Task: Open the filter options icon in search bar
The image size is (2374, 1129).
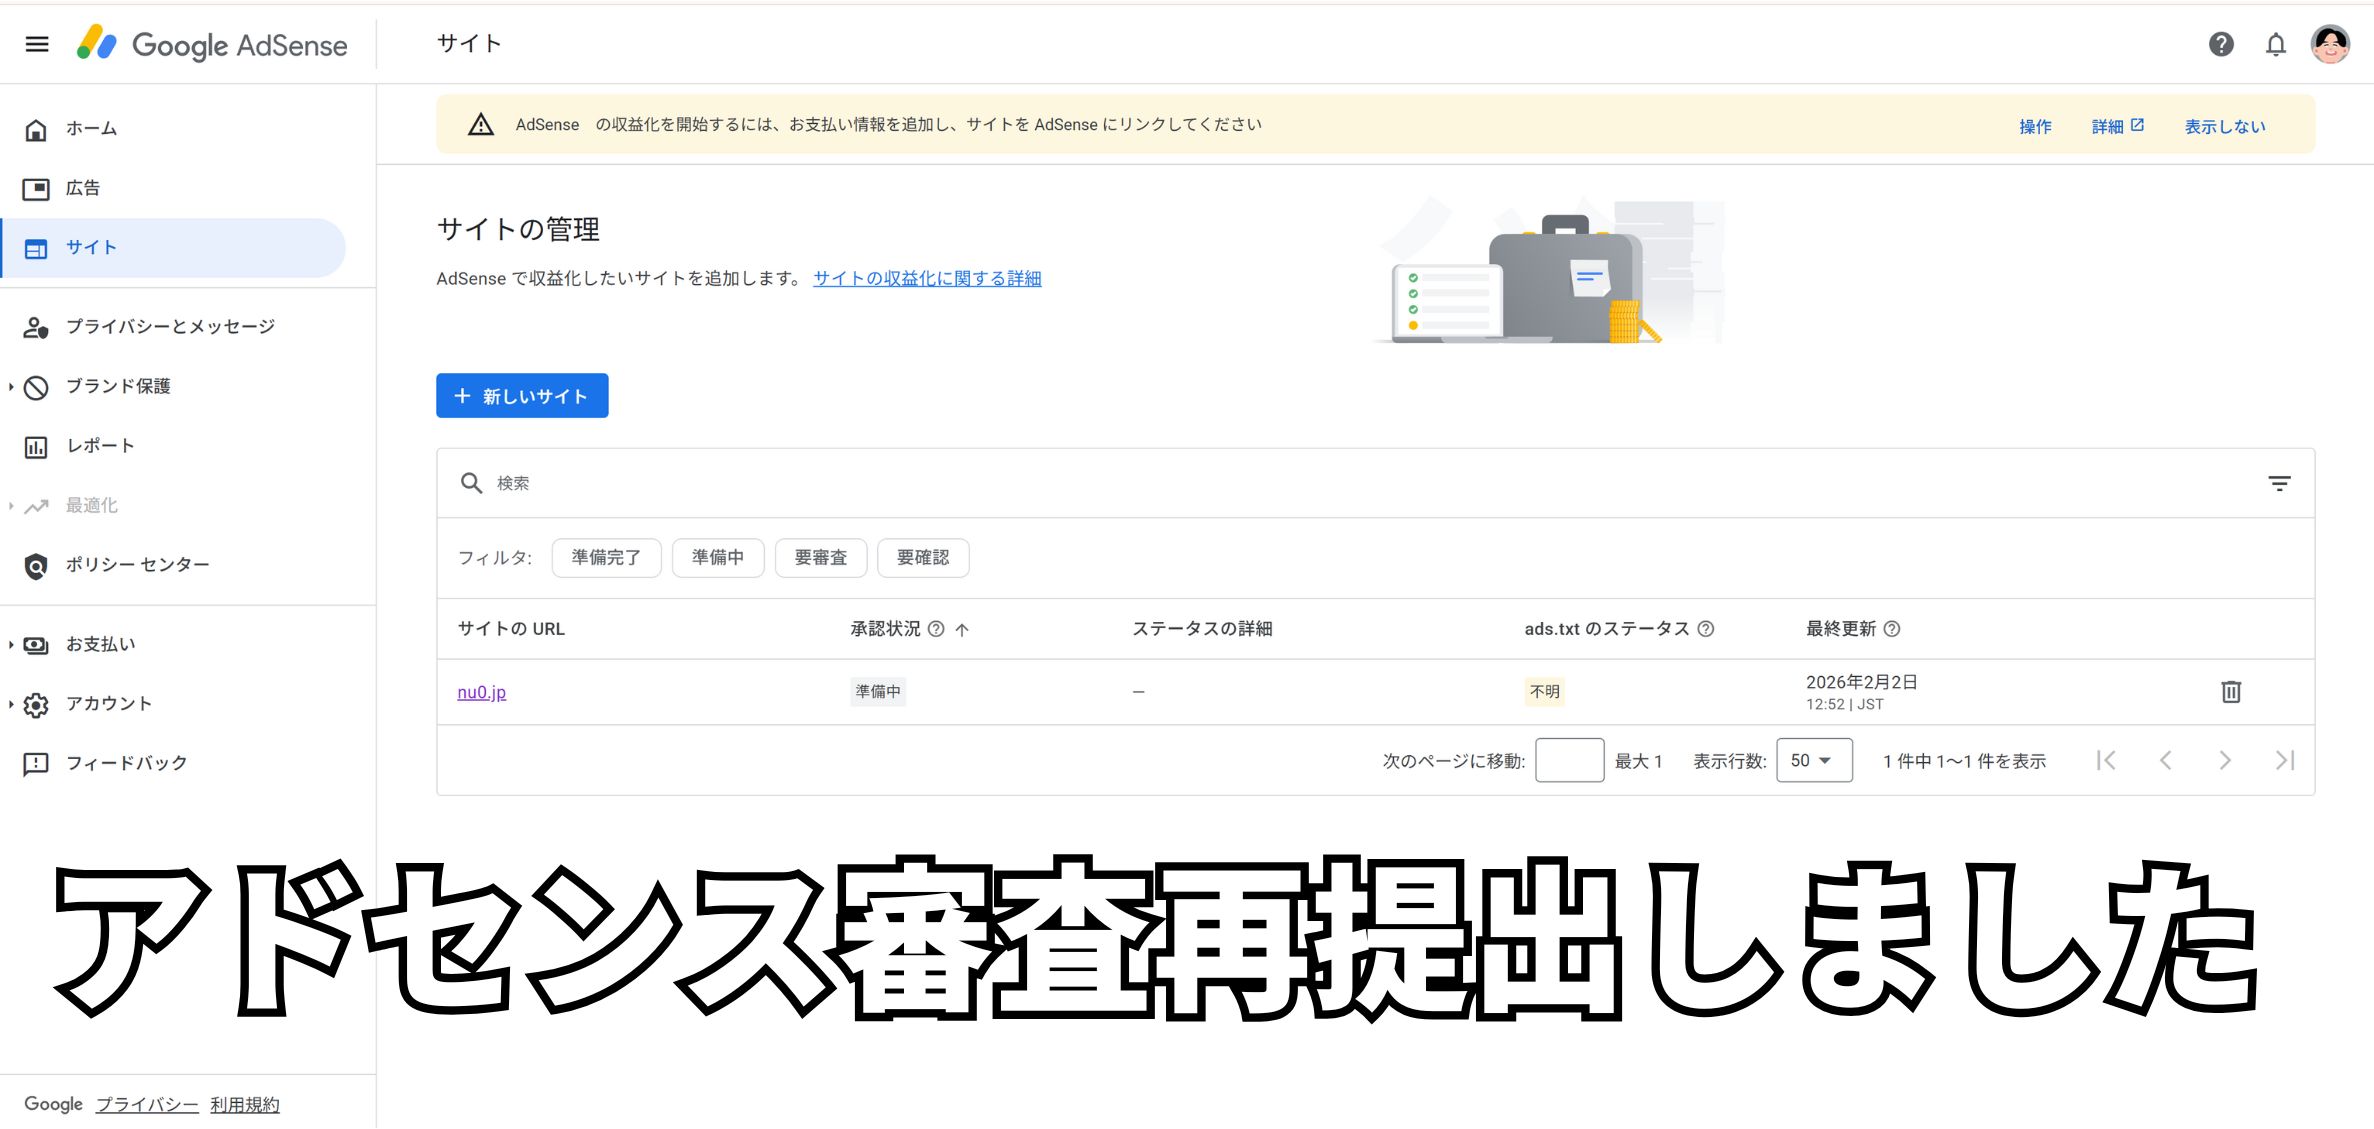Action: tap(2280, 483)
